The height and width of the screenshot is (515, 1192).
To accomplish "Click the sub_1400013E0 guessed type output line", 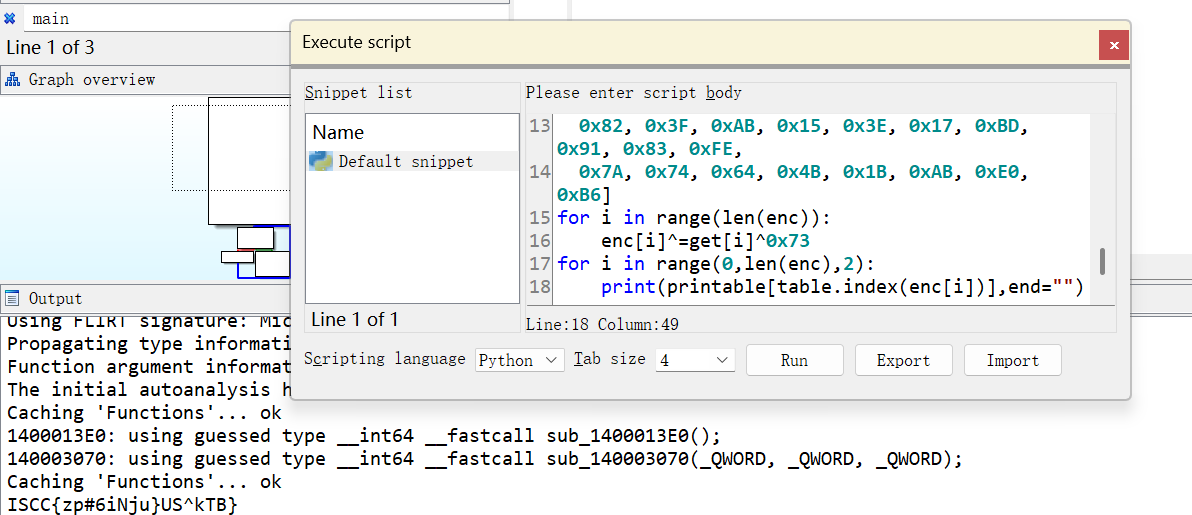I will click(363, 436).
